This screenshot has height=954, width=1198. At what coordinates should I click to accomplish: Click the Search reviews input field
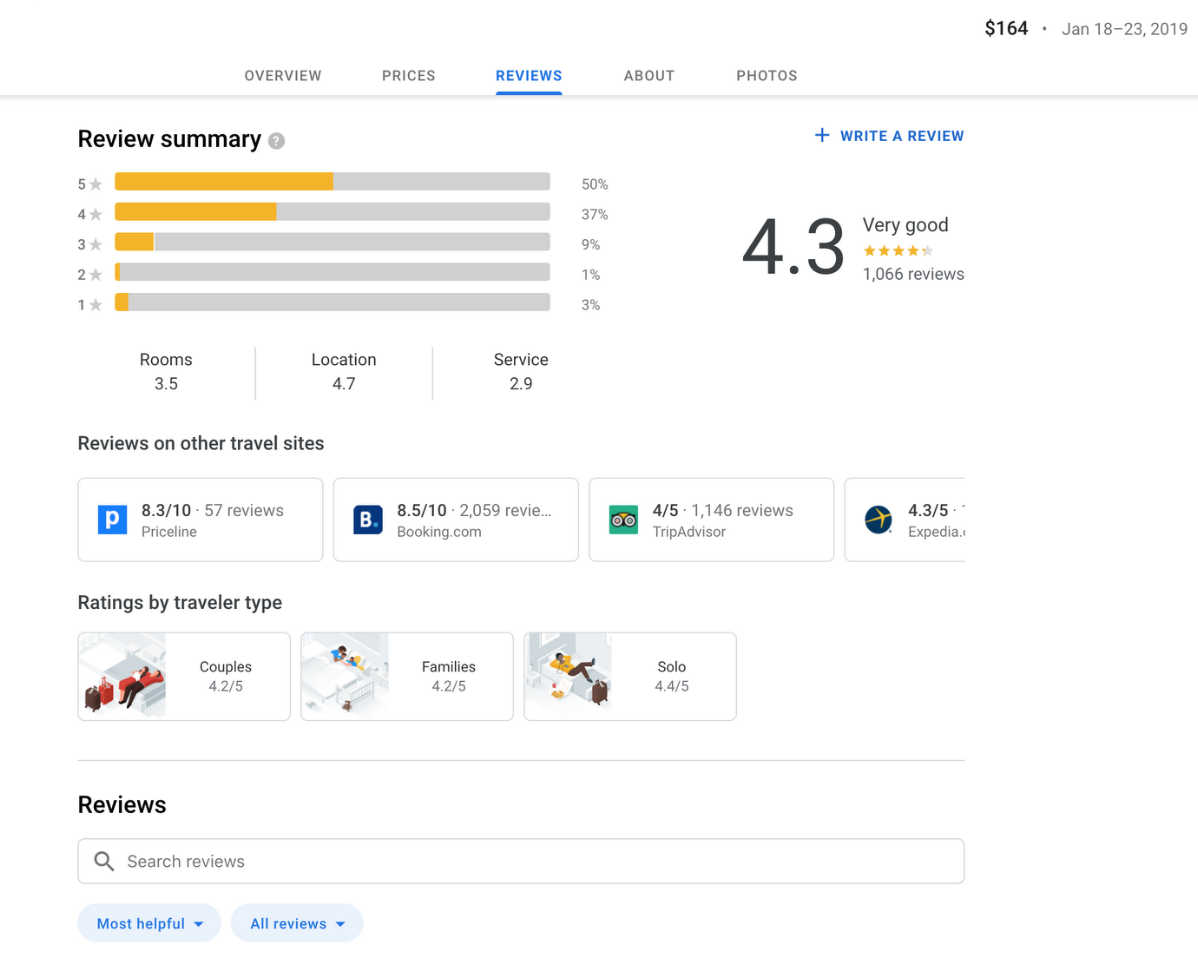(x=540, y=861)
